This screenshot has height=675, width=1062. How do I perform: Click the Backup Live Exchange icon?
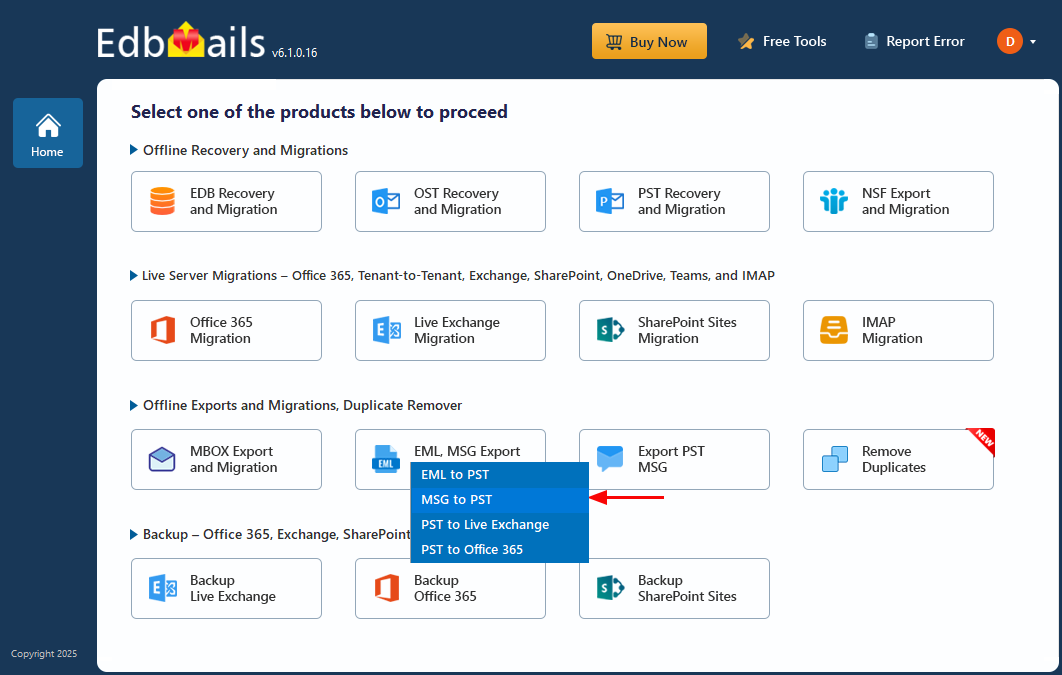tap(163, 588)
